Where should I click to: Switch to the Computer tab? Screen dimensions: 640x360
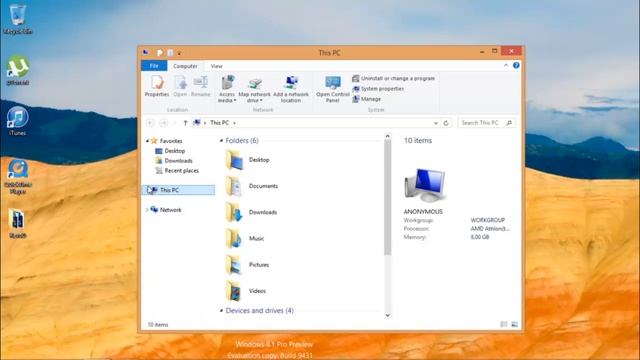[x=185, y=66]
